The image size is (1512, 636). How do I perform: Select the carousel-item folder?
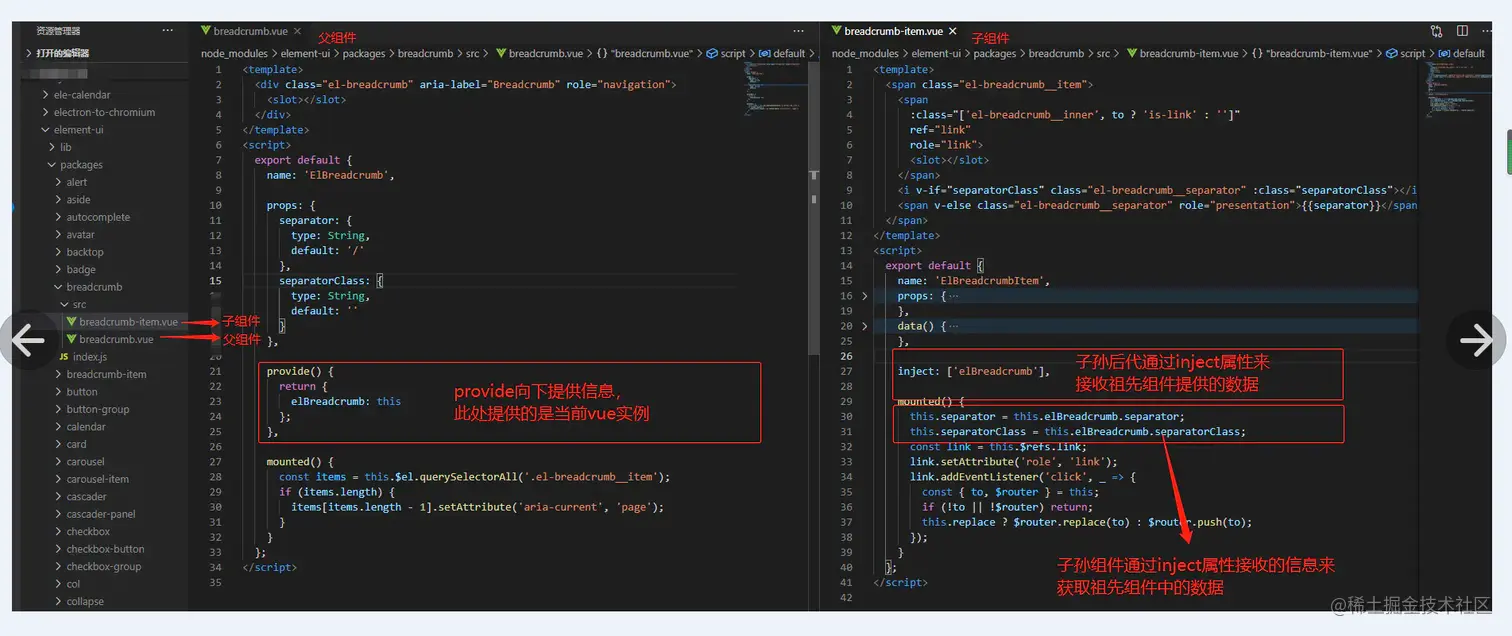point(98,479)
